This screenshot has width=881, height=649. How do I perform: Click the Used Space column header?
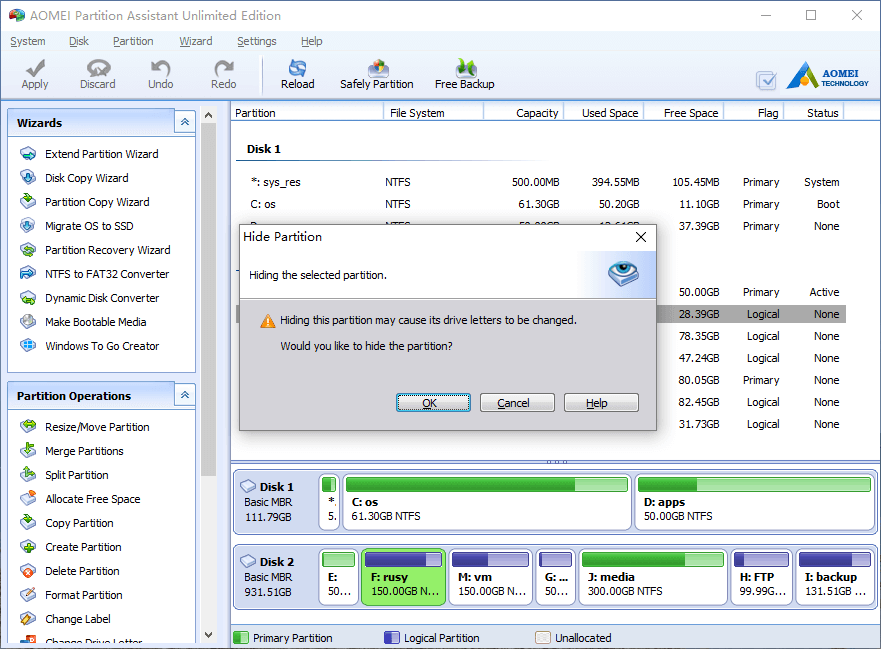click(x=604, y=113)
